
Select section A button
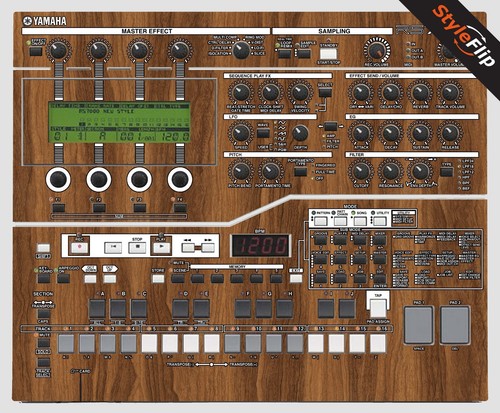(97, 308)
